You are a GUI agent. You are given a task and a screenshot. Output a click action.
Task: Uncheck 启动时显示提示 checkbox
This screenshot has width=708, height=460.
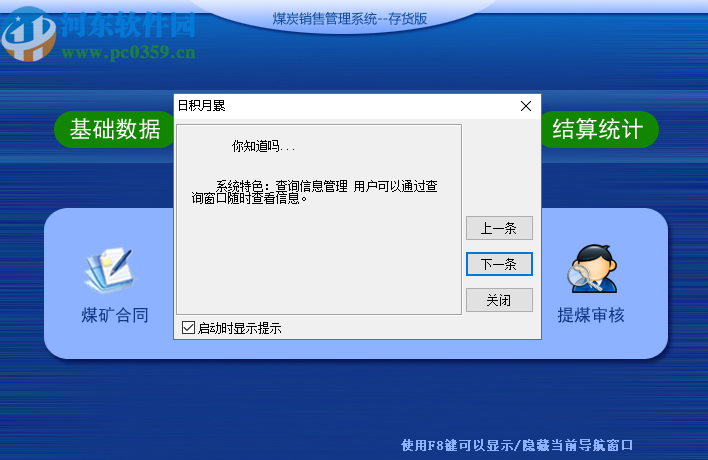click(188, 328)
